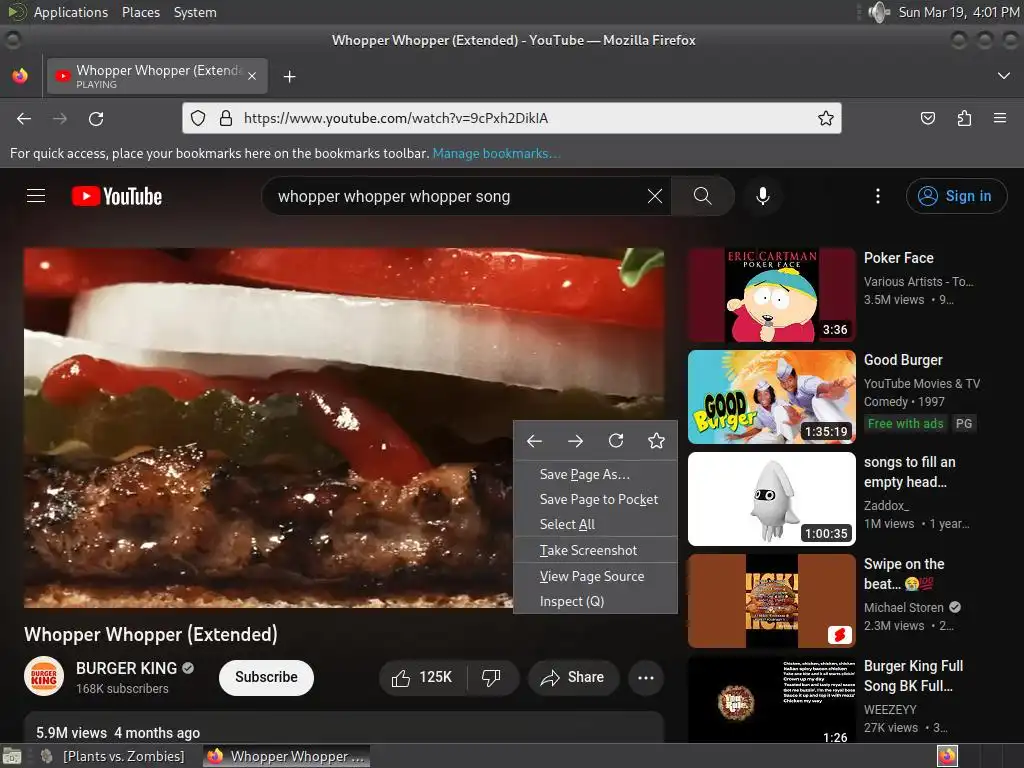Screen dimensions: 1024x768
Task: Open Burger King Full Song thumbnail
Action: [771, 699]
